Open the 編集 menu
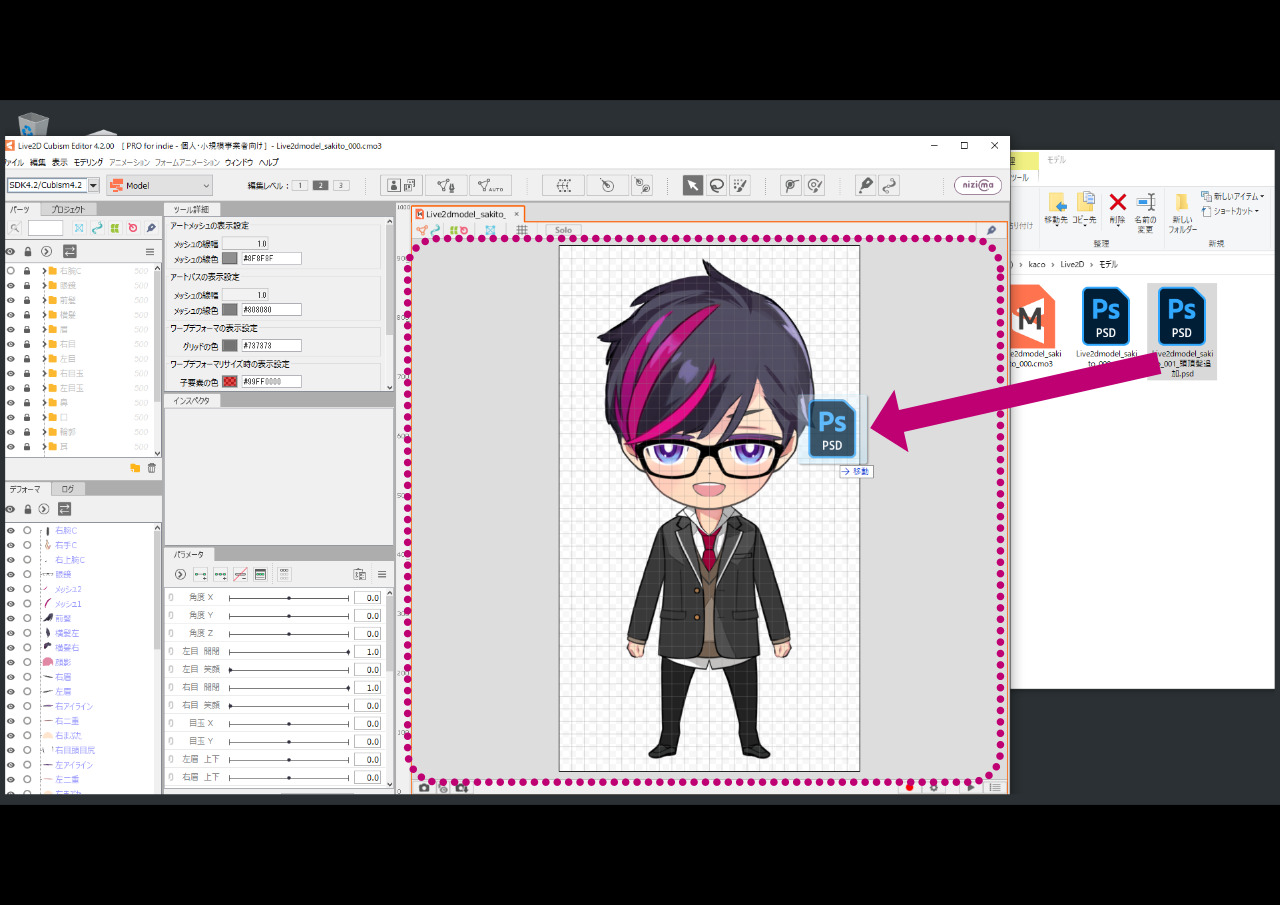Viewport: 1280px width, 905px height. point(38,162)
